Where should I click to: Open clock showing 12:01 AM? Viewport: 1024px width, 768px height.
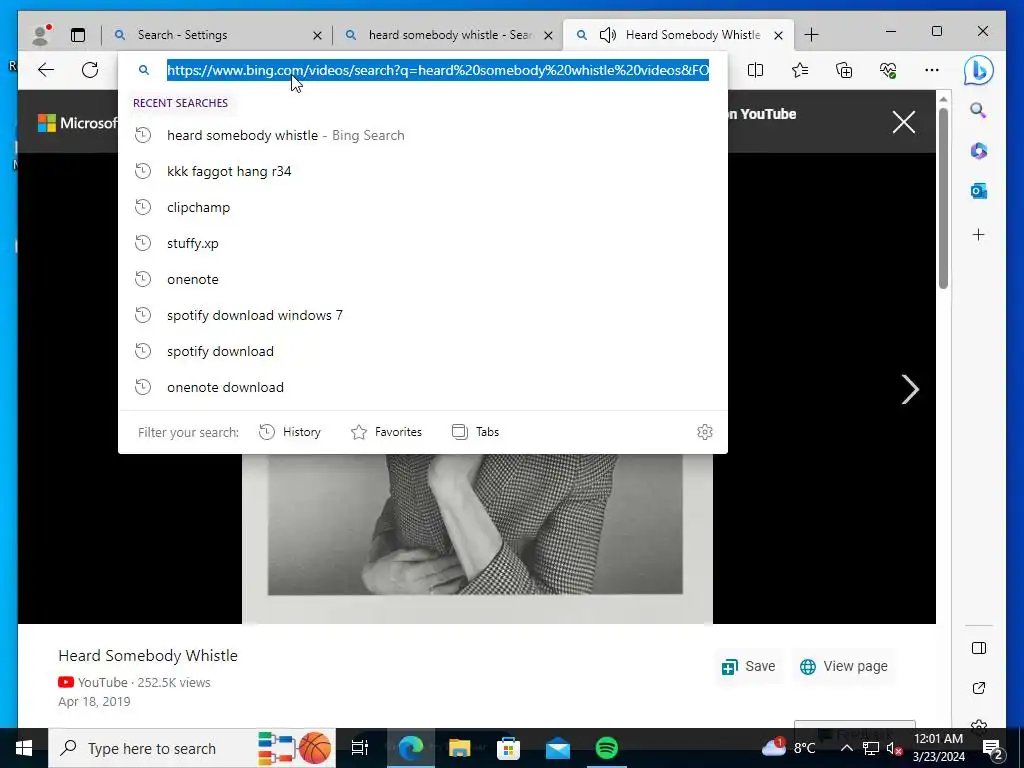click(x=938, y=748)
